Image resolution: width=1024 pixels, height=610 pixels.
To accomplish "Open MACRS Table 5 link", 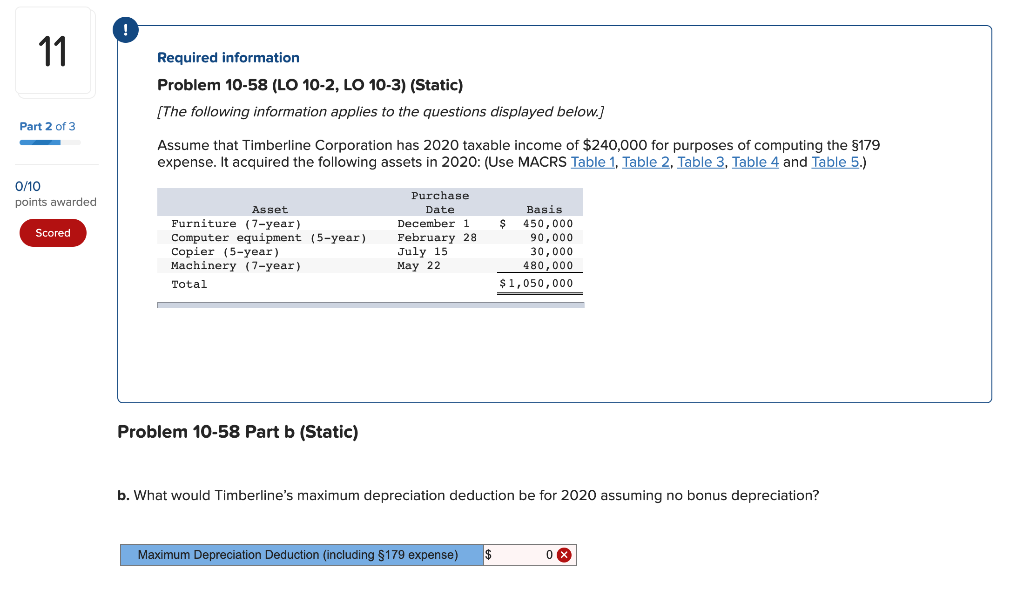I will (x=835, y=162).
